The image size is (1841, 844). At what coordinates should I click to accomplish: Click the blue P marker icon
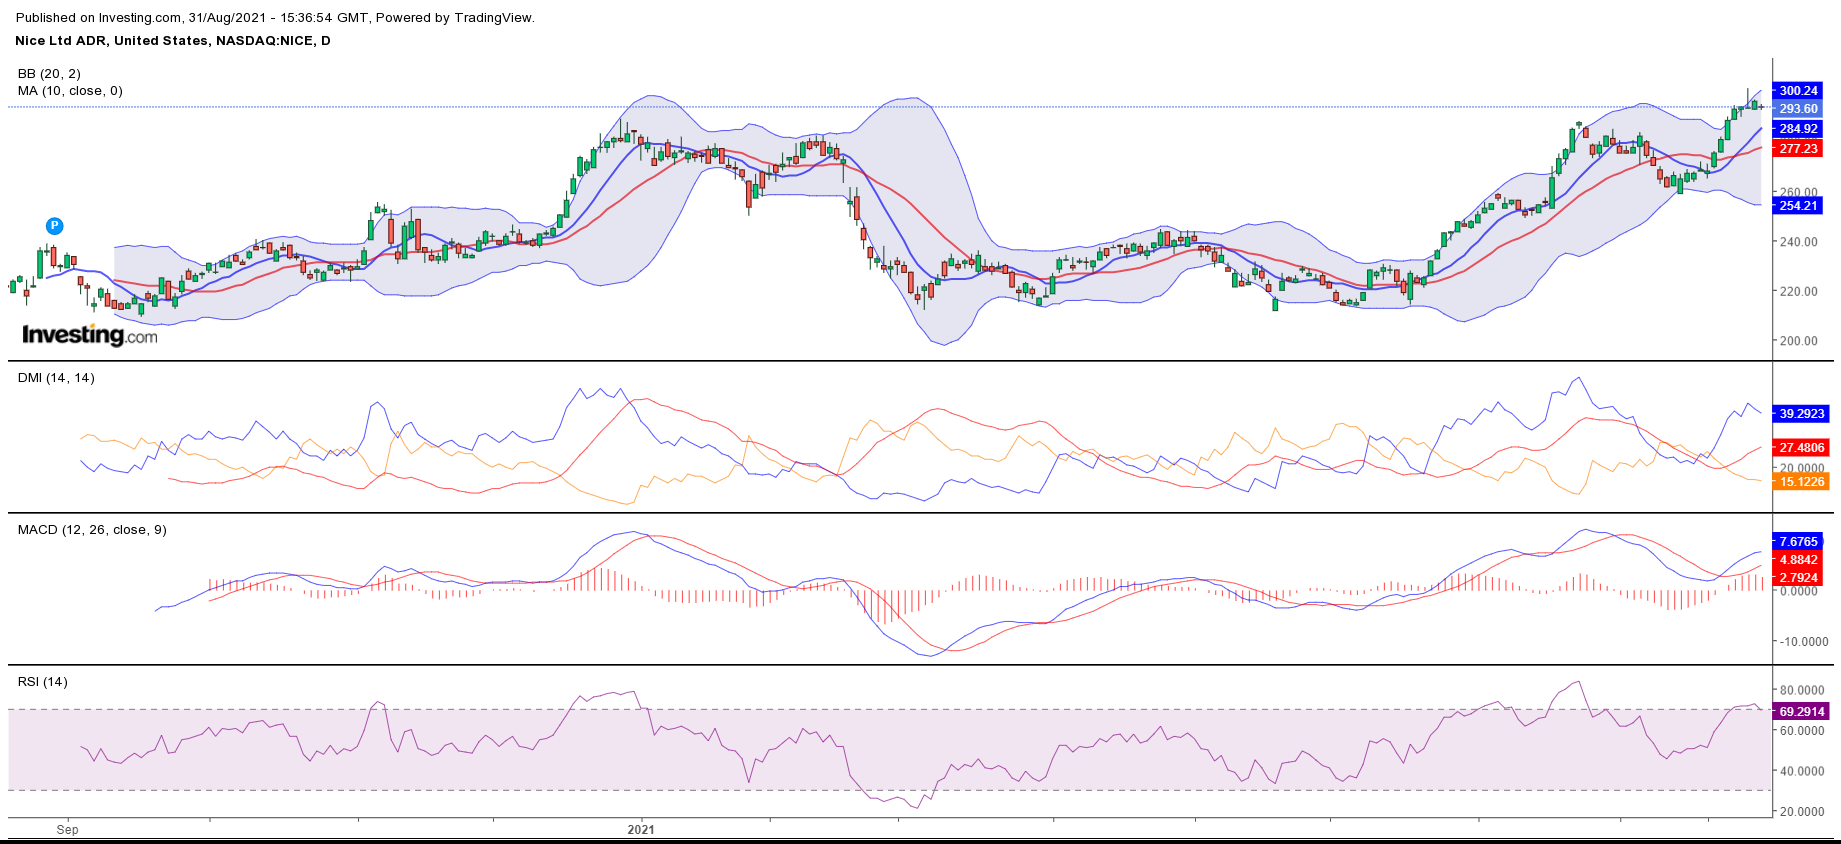(x=55, y=226)
